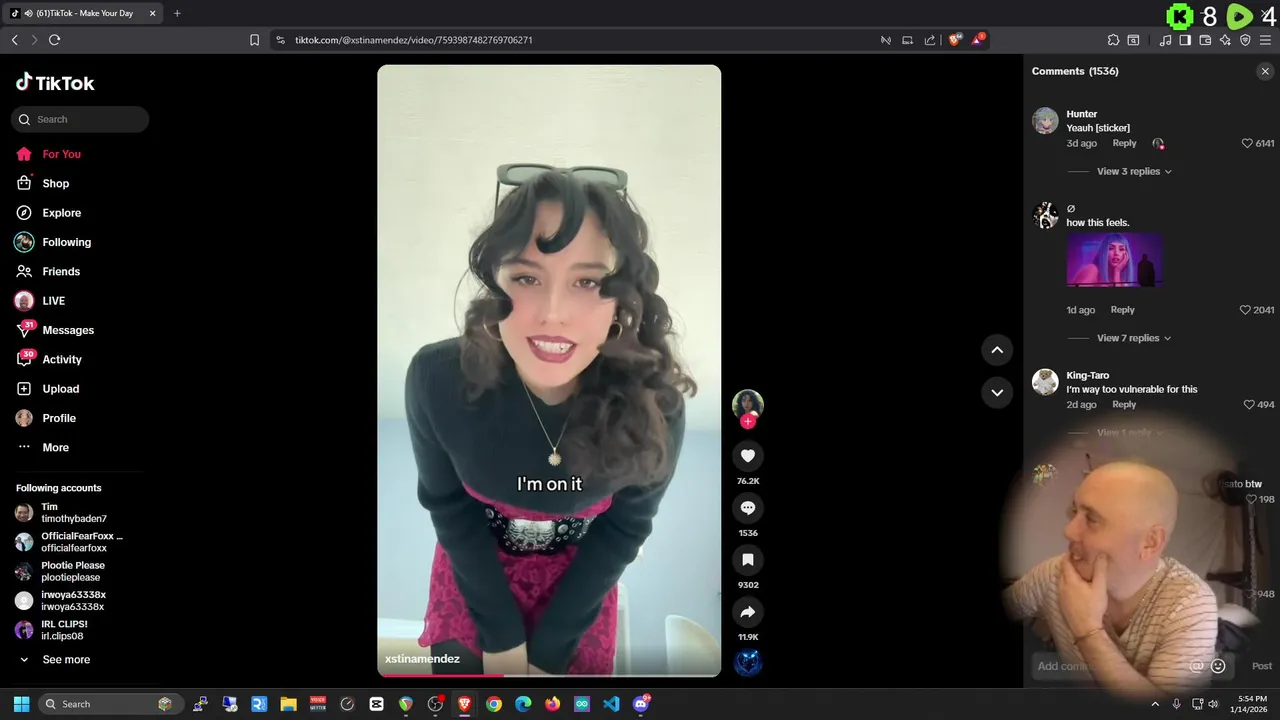This screenshot has width=1280, height=720.
Task: Open browser extensions puzzle icon
Action: point(1113,40)
